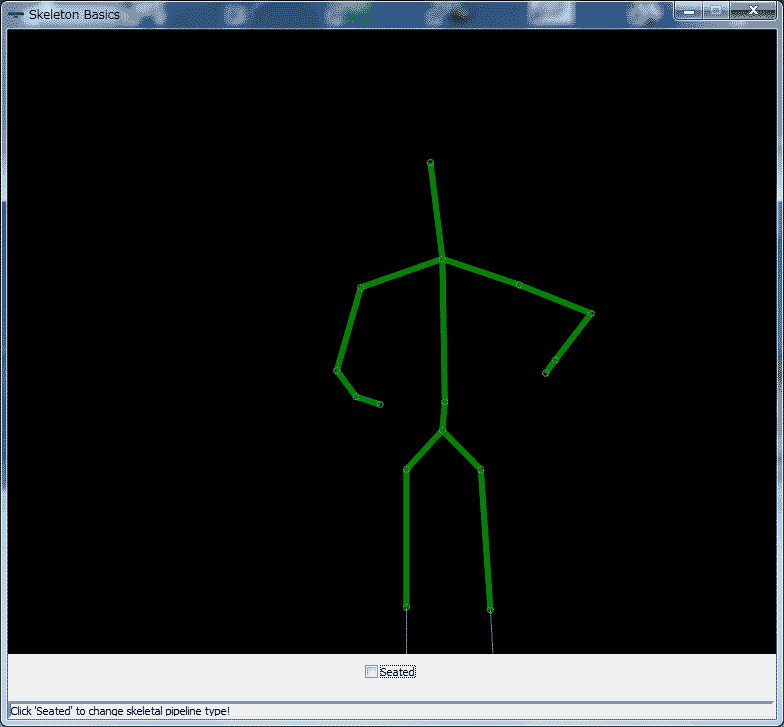Click the skeleton head joint
Viewport: 784px width, 727px height.
pyautogui.click(x=430, y=162)
